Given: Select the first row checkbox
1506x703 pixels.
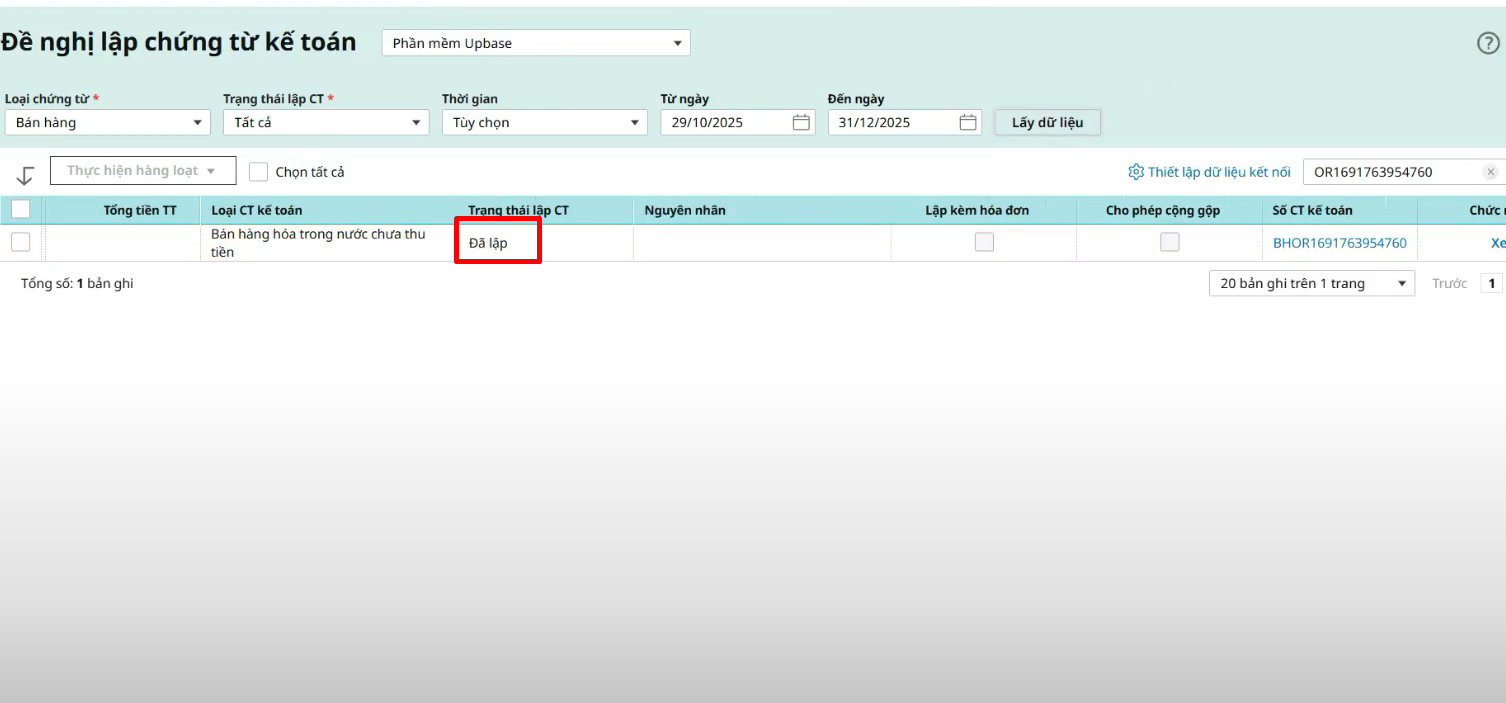Looking at the screenshot, I should (x=20, y=242).
